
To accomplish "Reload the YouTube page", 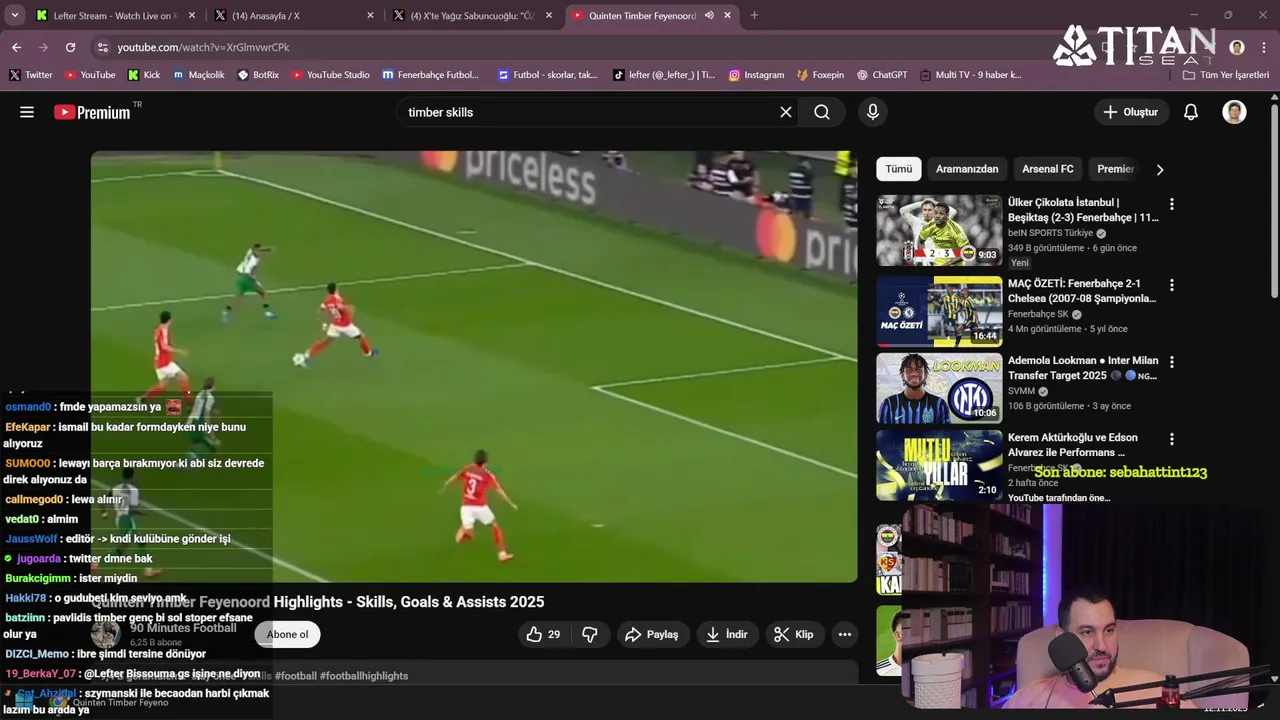I will (x=70, y=47).
